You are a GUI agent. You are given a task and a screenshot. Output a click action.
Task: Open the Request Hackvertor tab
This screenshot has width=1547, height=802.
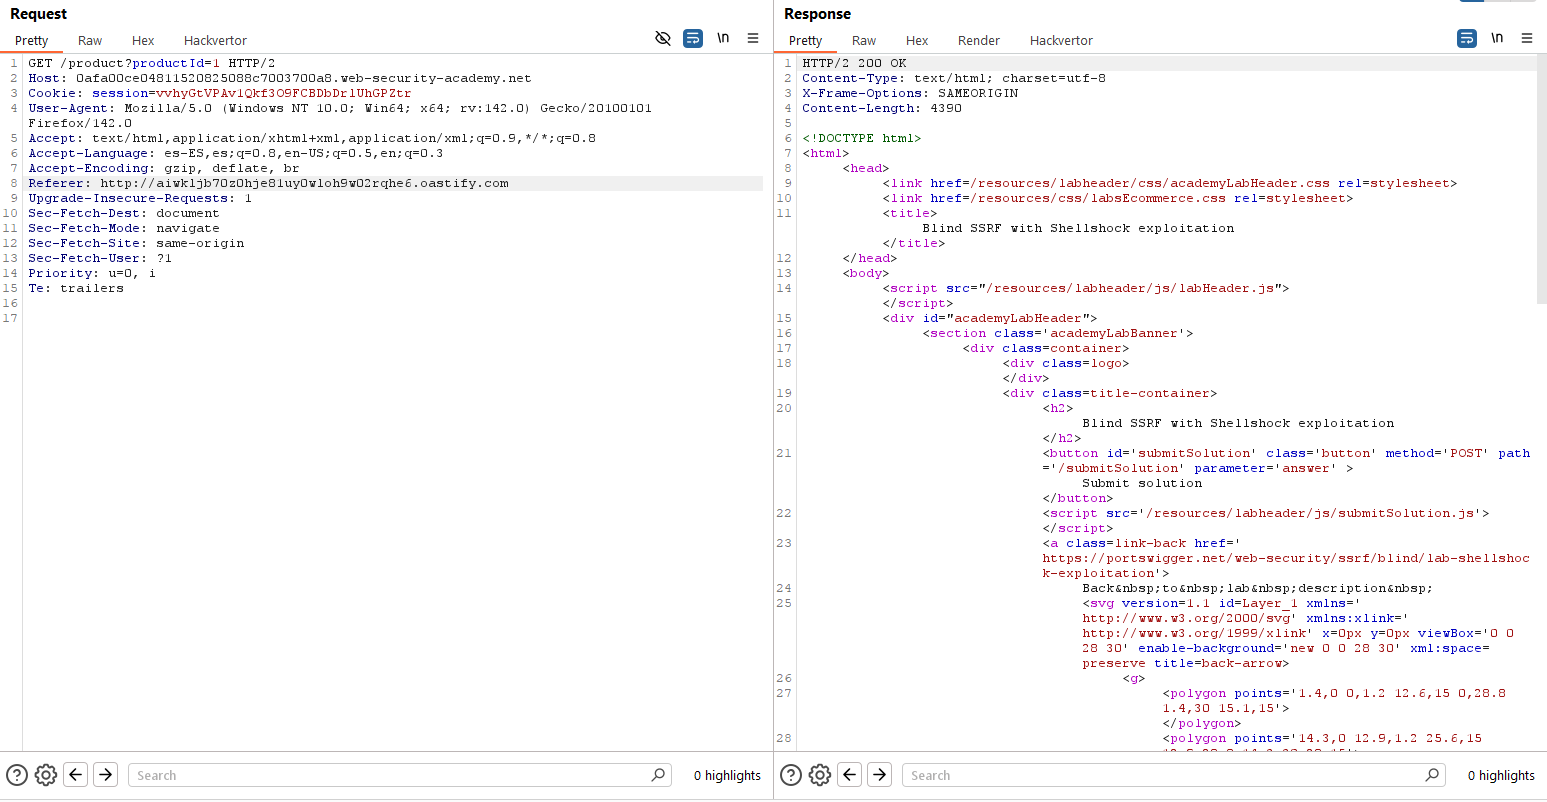215,41
